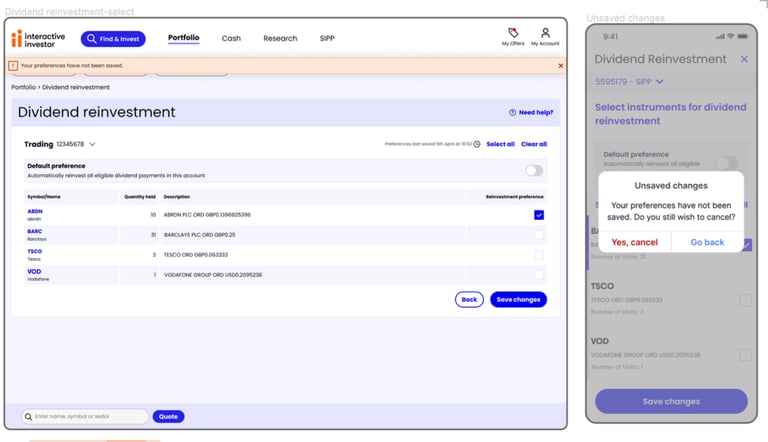Select the BARCLAYS PLC ORD GBP0.25 description
Viewport: 768px width, 442px height.
[199, 235]
